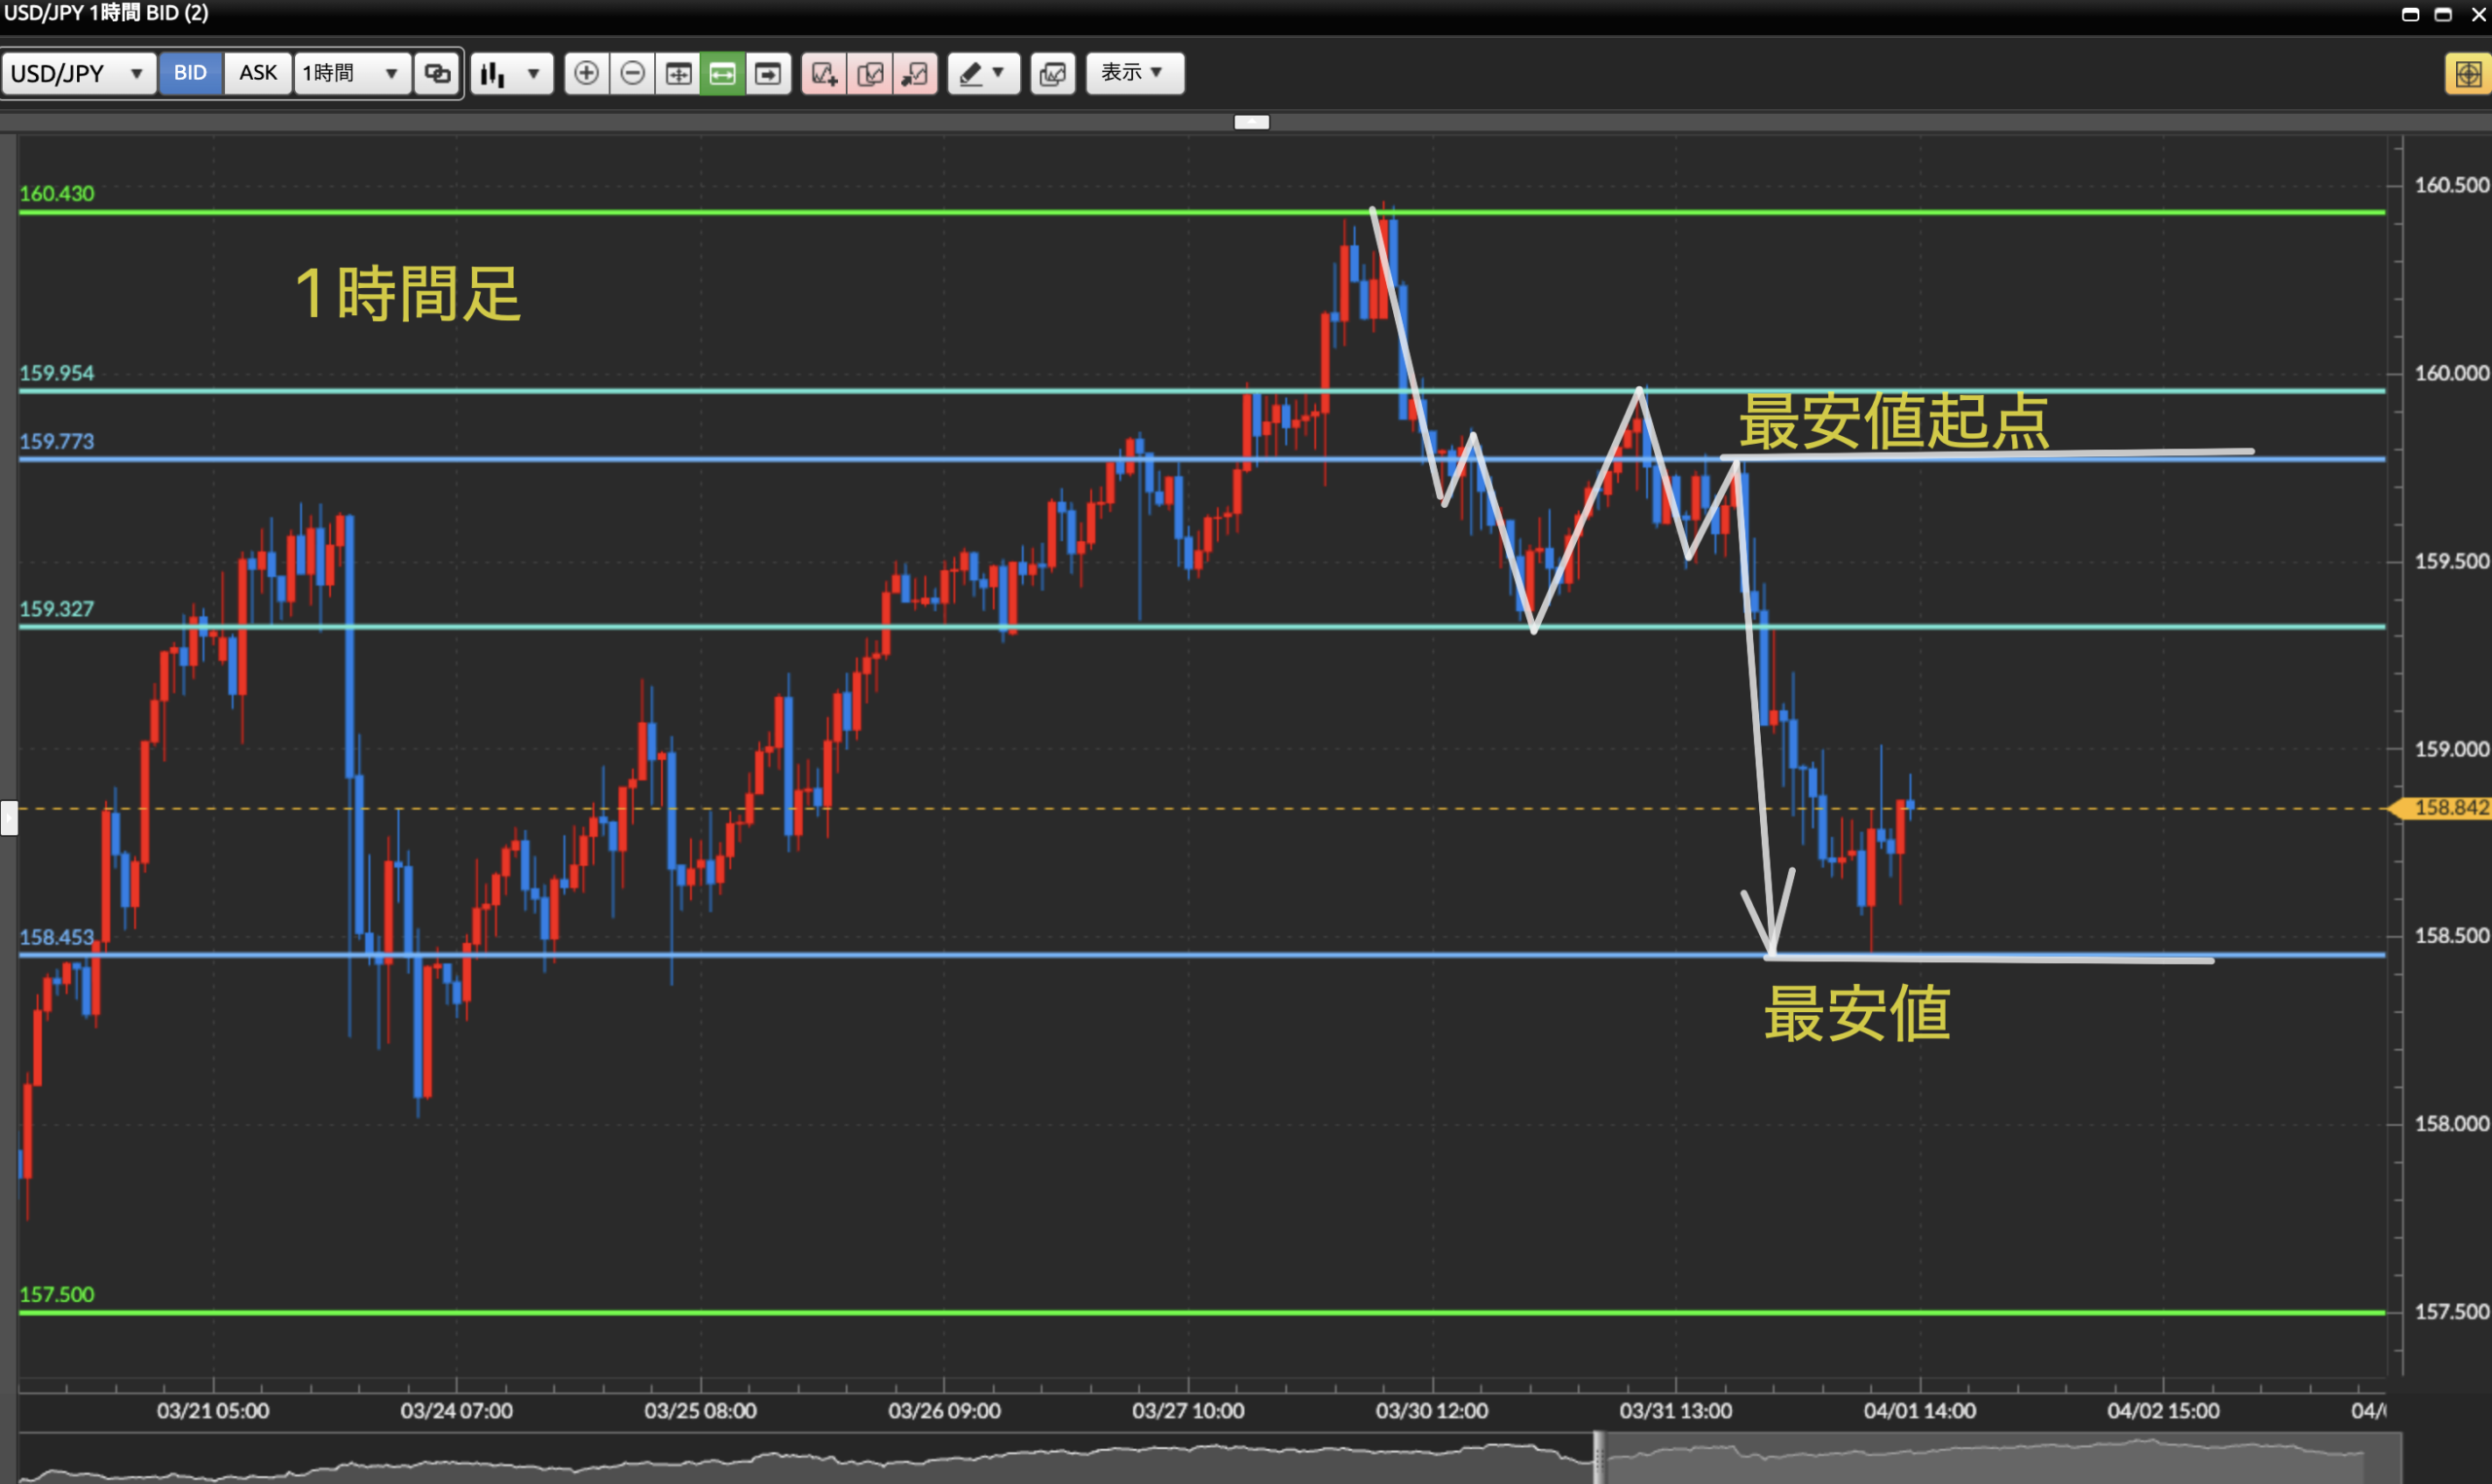This screenshot has height=1484, width=2492.
Task: Click the bottom chart navigator scroll handle
Action: click(1598, 1458)
